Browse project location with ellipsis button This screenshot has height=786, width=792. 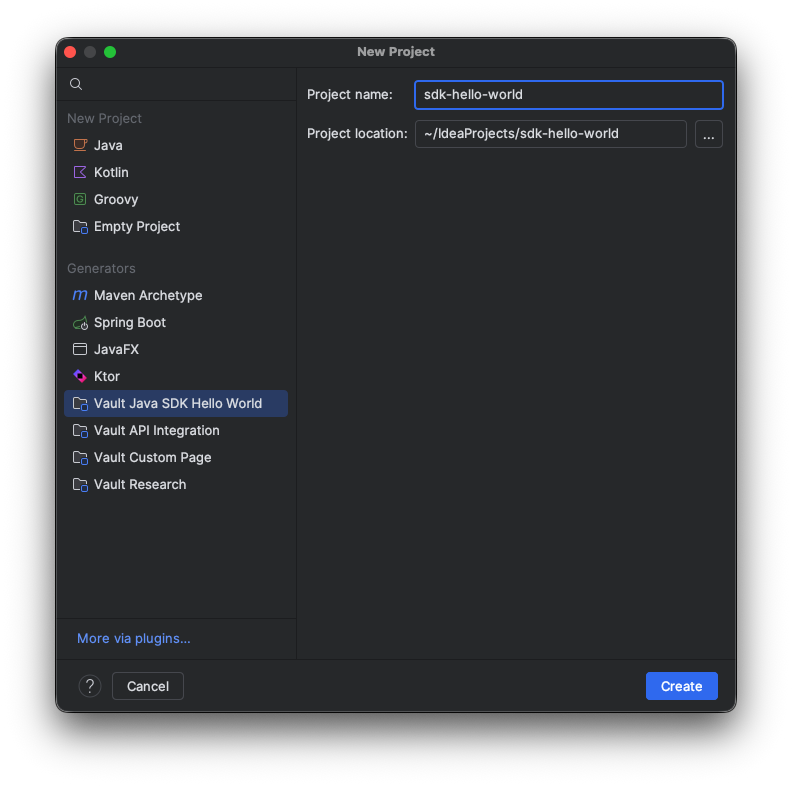tap(709, 134)
